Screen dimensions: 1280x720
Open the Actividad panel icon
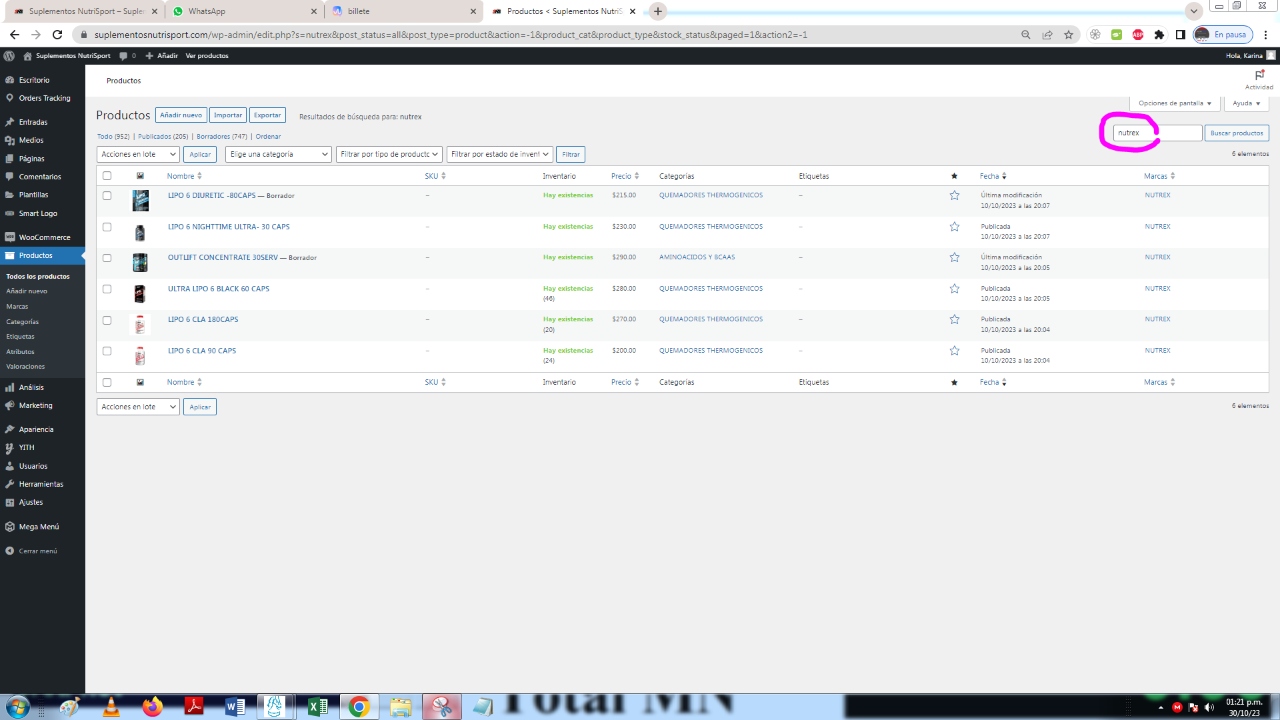tap(1259, 75)
